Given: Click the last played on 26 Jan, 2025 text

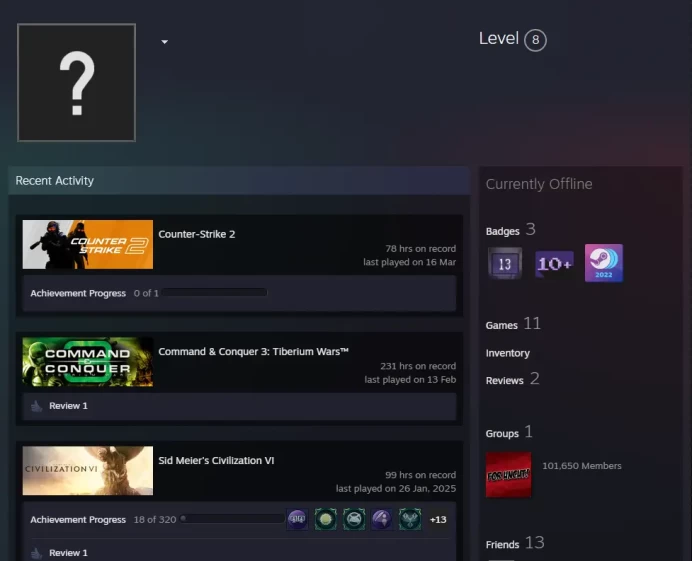Looking at the screenshot, I should pyautogui.click(x=396, y=489).
